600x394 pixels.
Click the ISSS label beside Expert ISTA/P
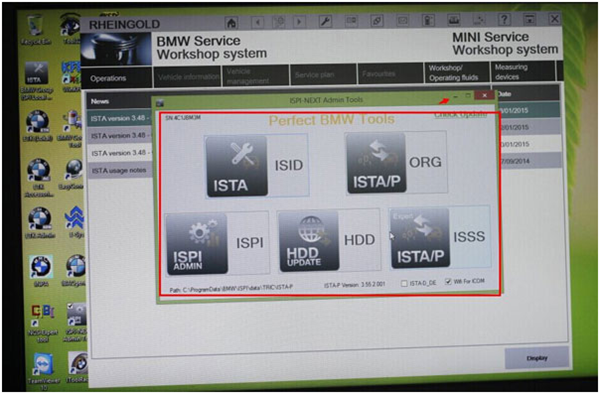[x=469, y=236]
